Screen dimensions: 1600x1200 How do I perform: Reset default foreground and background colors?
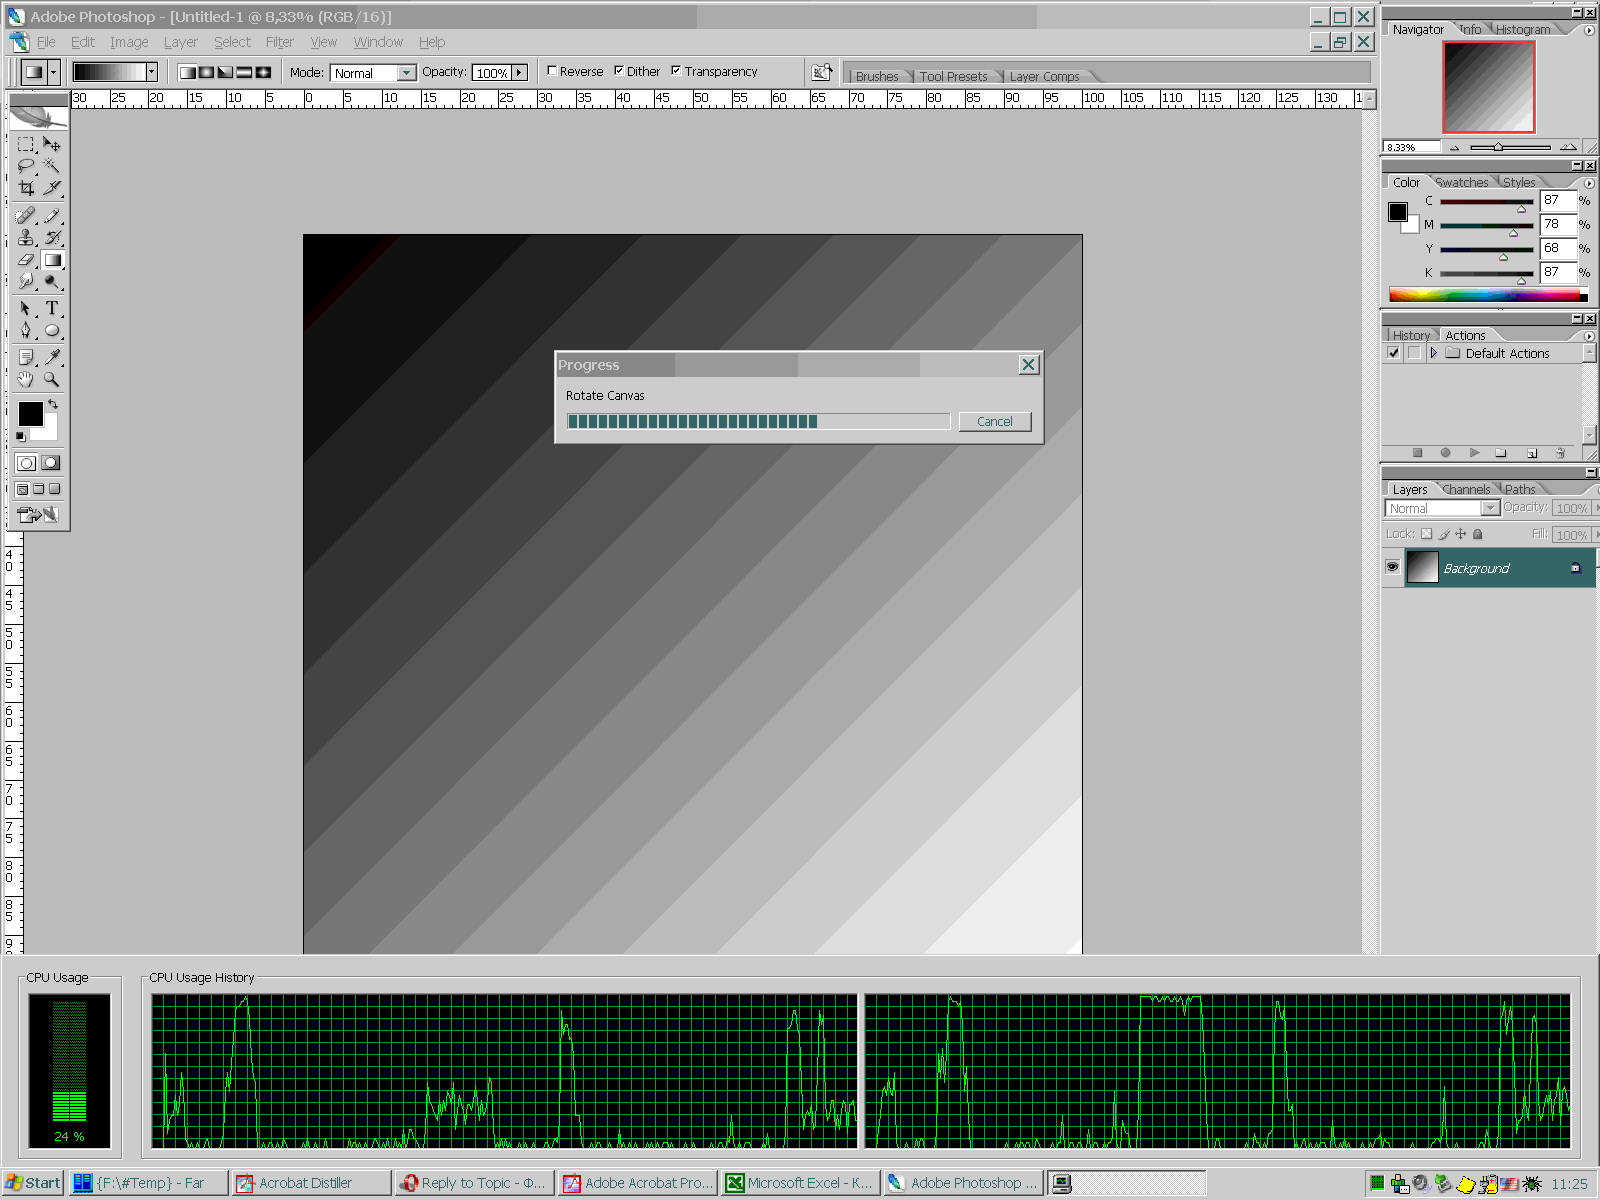pyautogui.click(x=21, y=437)
